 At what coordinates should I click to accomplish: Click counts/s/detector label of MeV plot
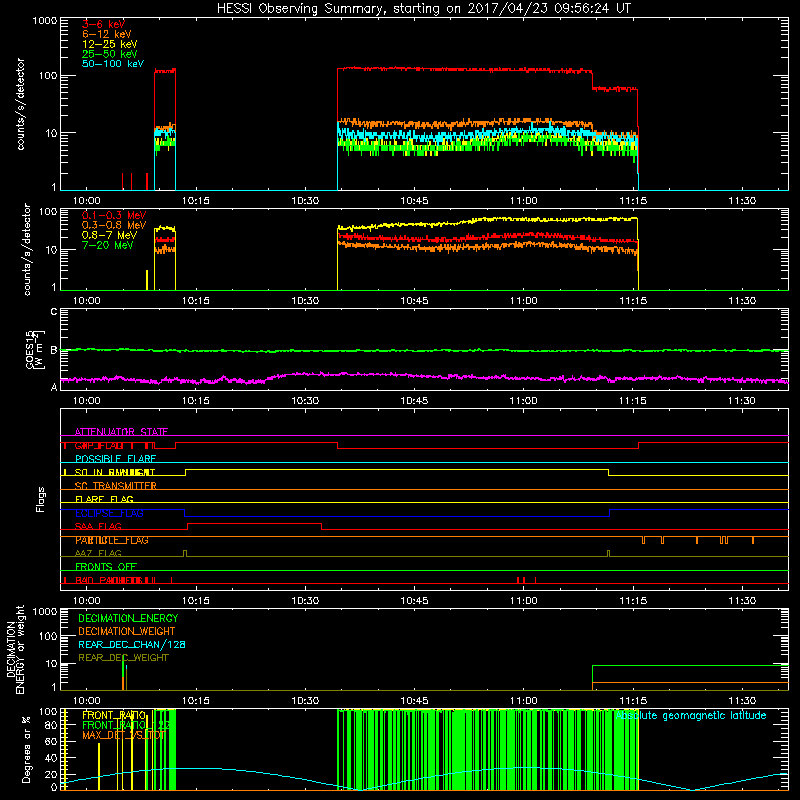27,249
